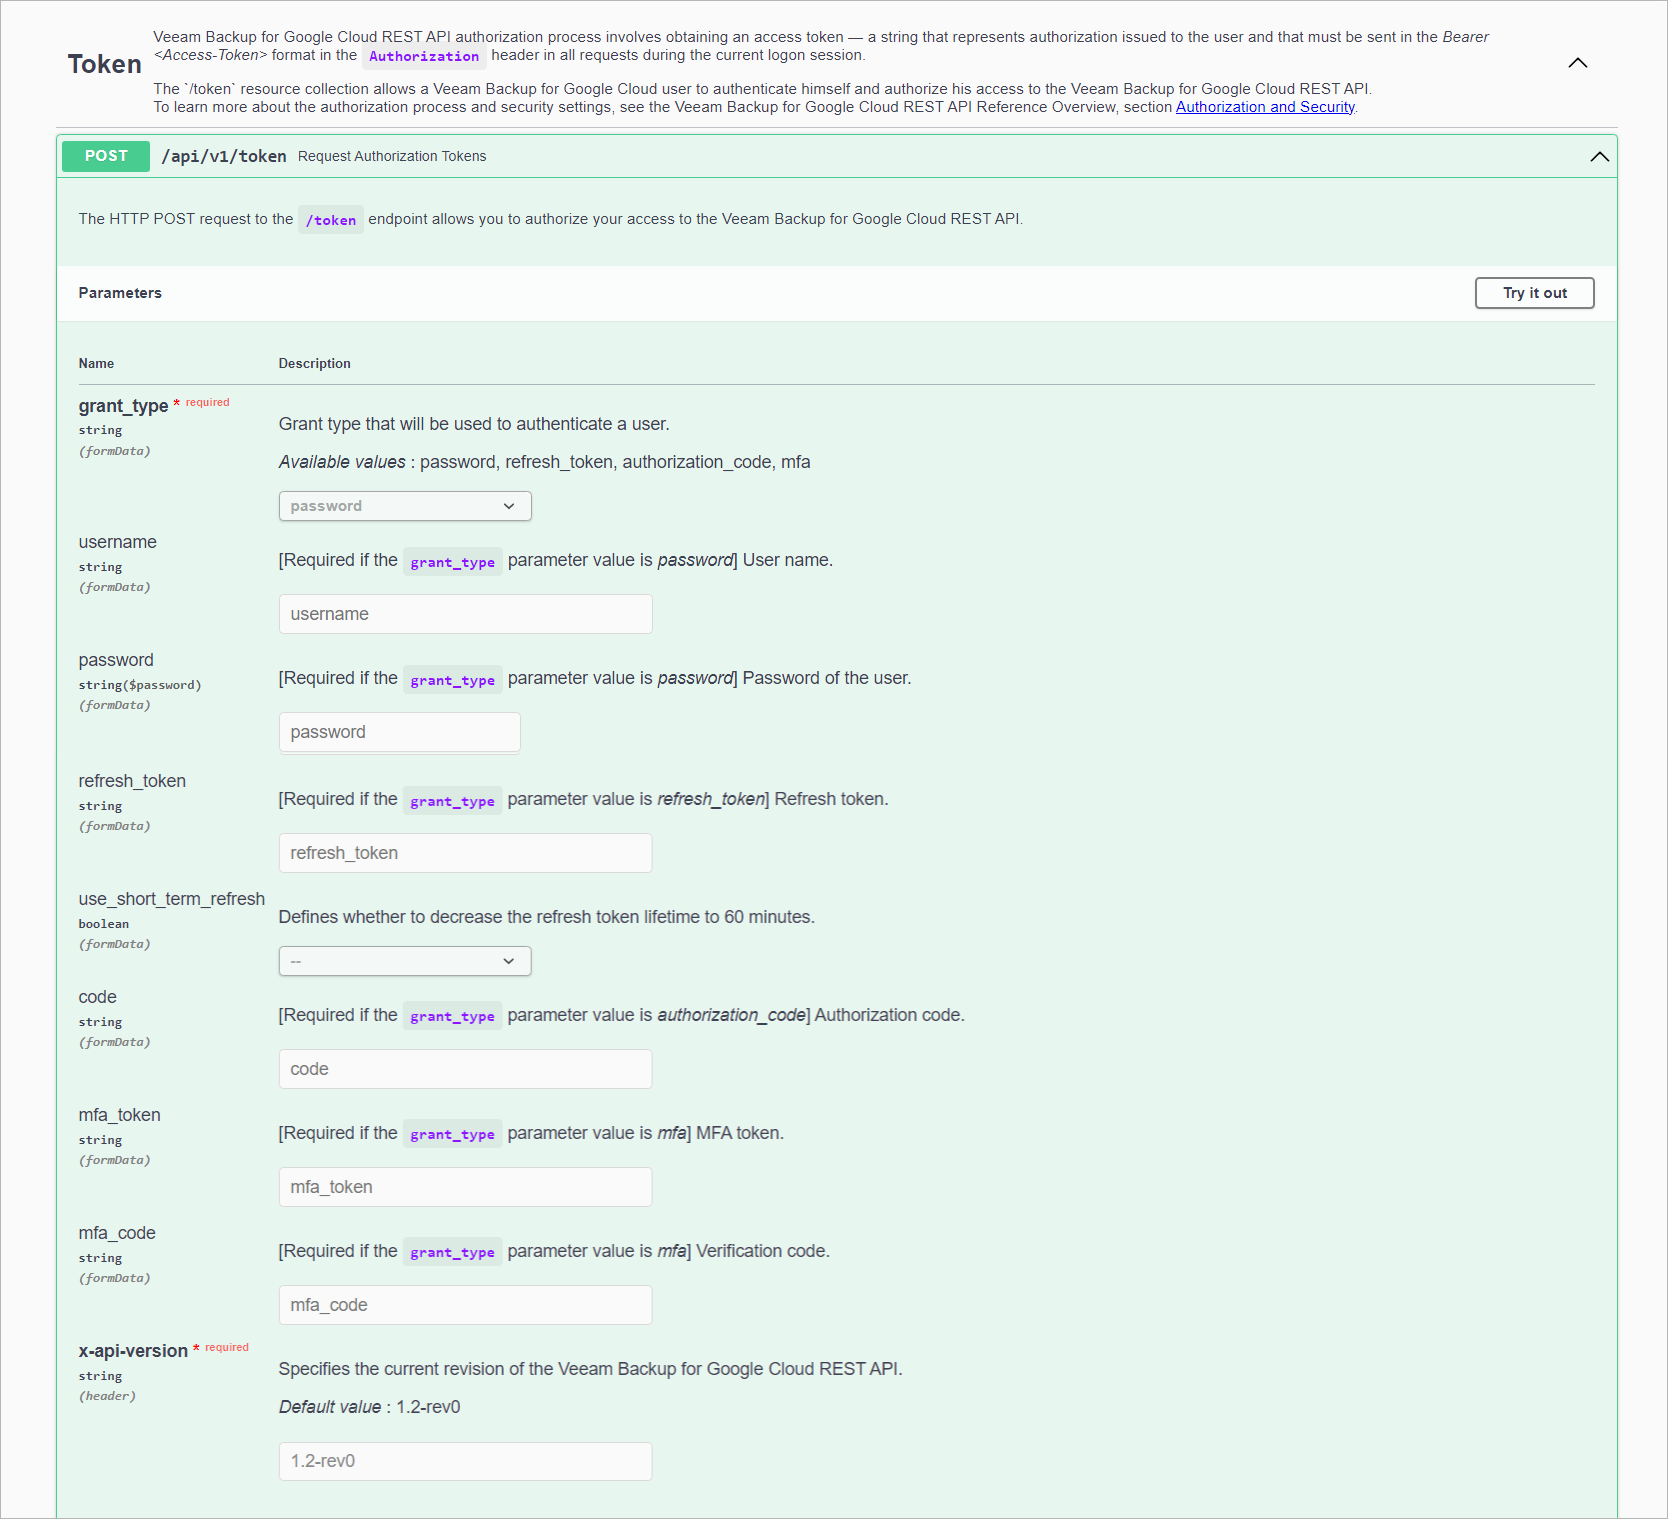Click the mfa_code input field
The image size is (1668, 1519).
tap(466, 1305)
